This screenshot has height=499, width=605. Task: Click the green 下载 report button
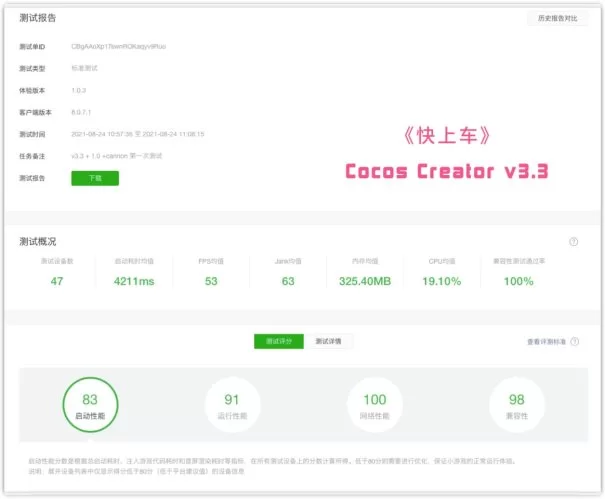pos(94,178)
